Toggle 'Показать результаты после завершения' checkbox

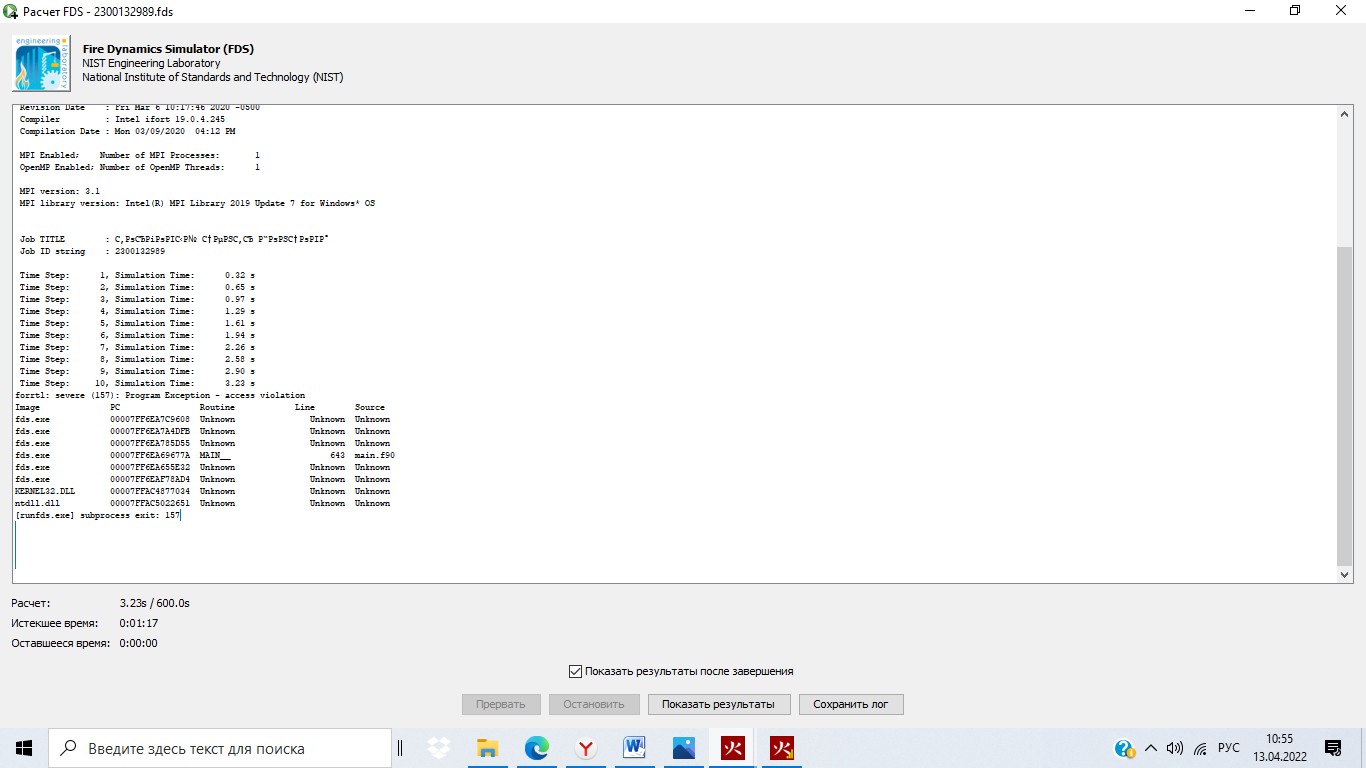575,671
